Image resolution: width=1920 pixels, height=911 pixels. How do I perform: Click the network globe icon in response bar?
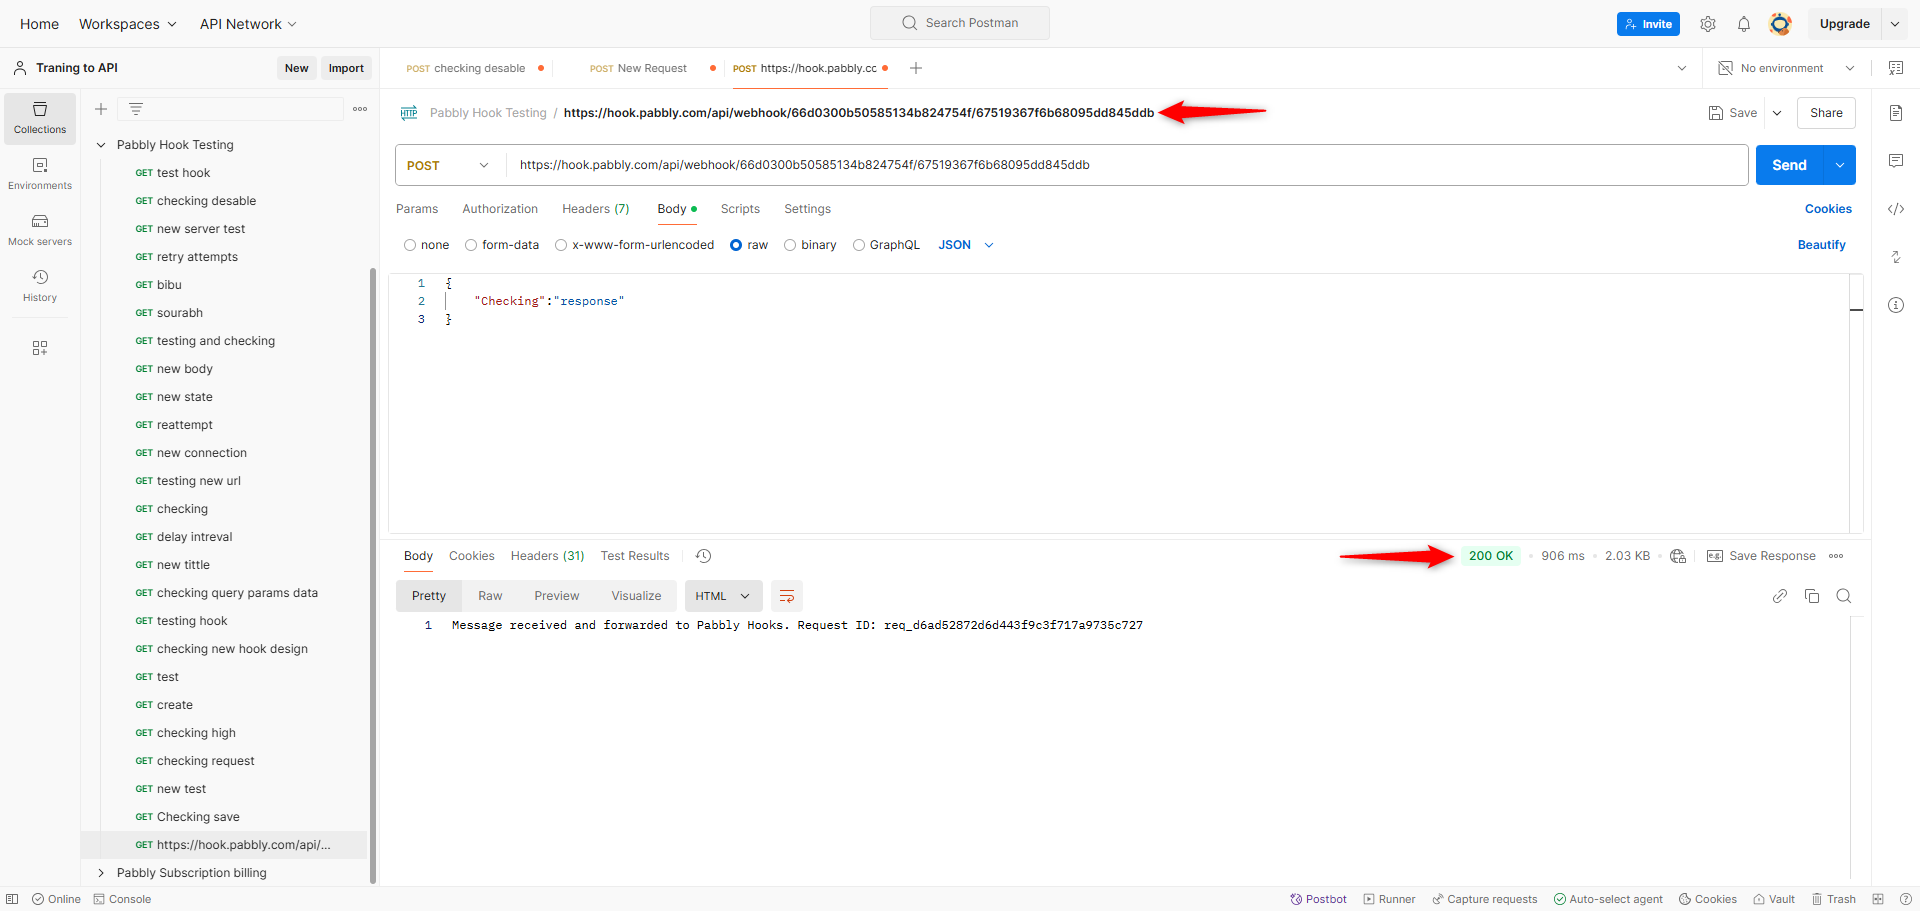tap(1678, 556)
